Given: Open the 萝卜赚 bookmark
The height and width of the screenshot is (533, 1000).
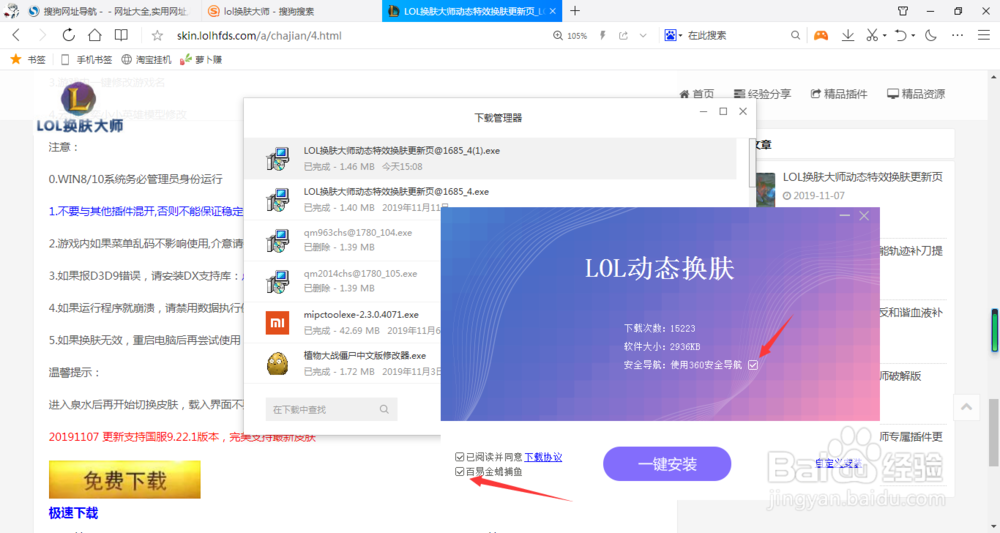Looking at the screenshot, I should coord(201,59).
